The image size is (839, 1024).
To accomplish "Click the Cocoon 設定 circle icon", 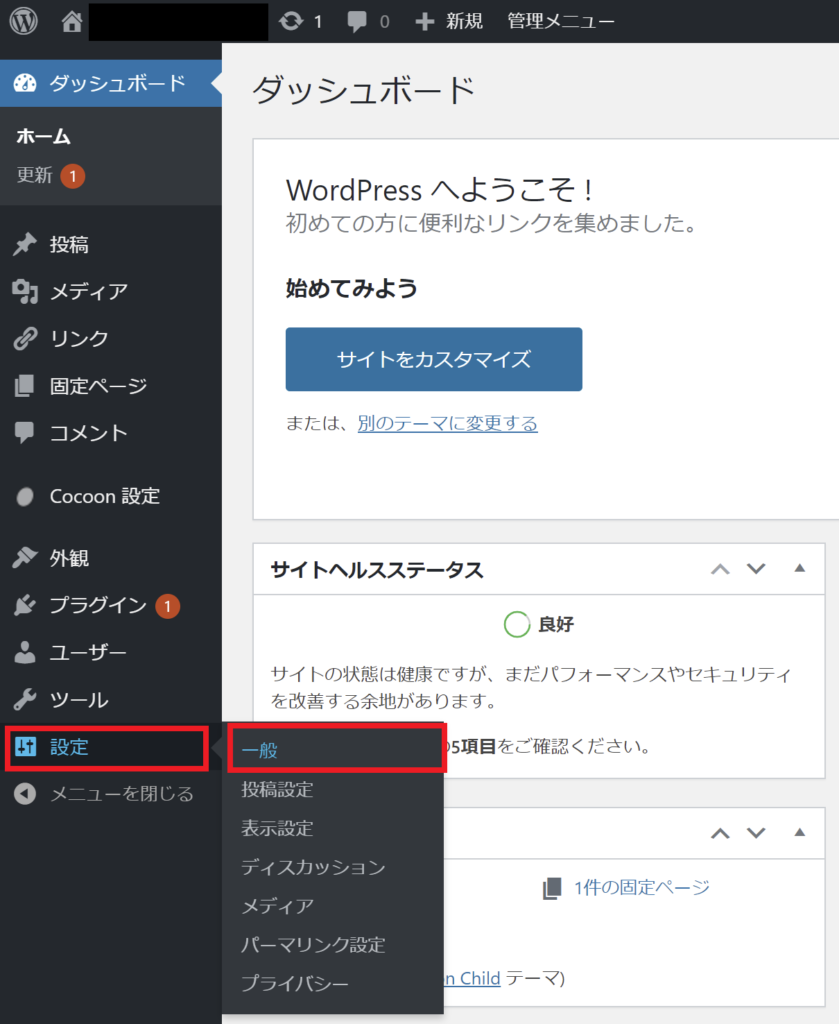I will (25, 496).
